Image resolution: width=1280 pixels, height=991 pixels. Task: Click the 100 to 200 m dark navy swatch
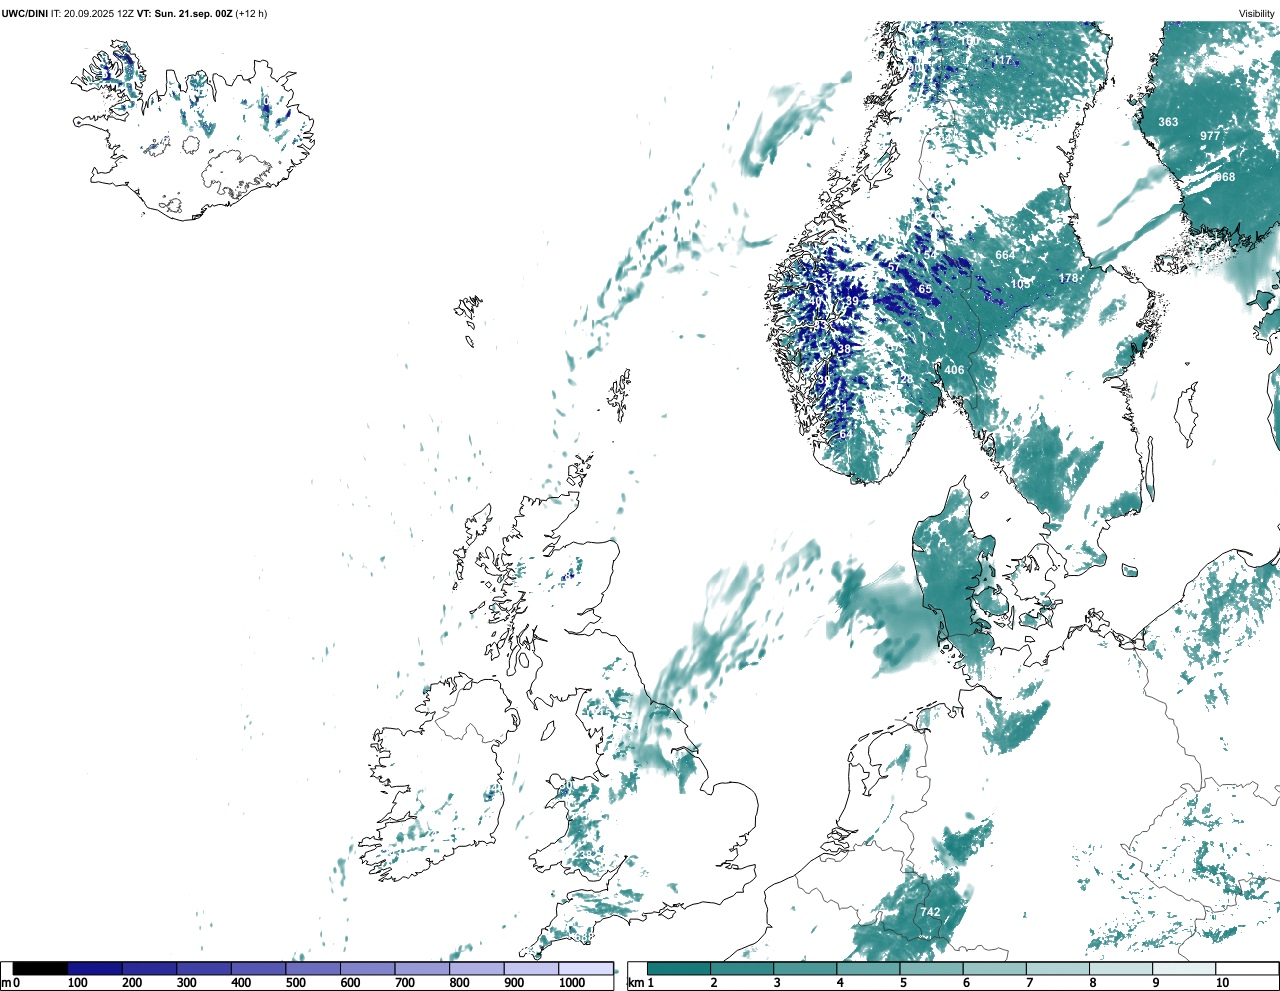point(95,968)
